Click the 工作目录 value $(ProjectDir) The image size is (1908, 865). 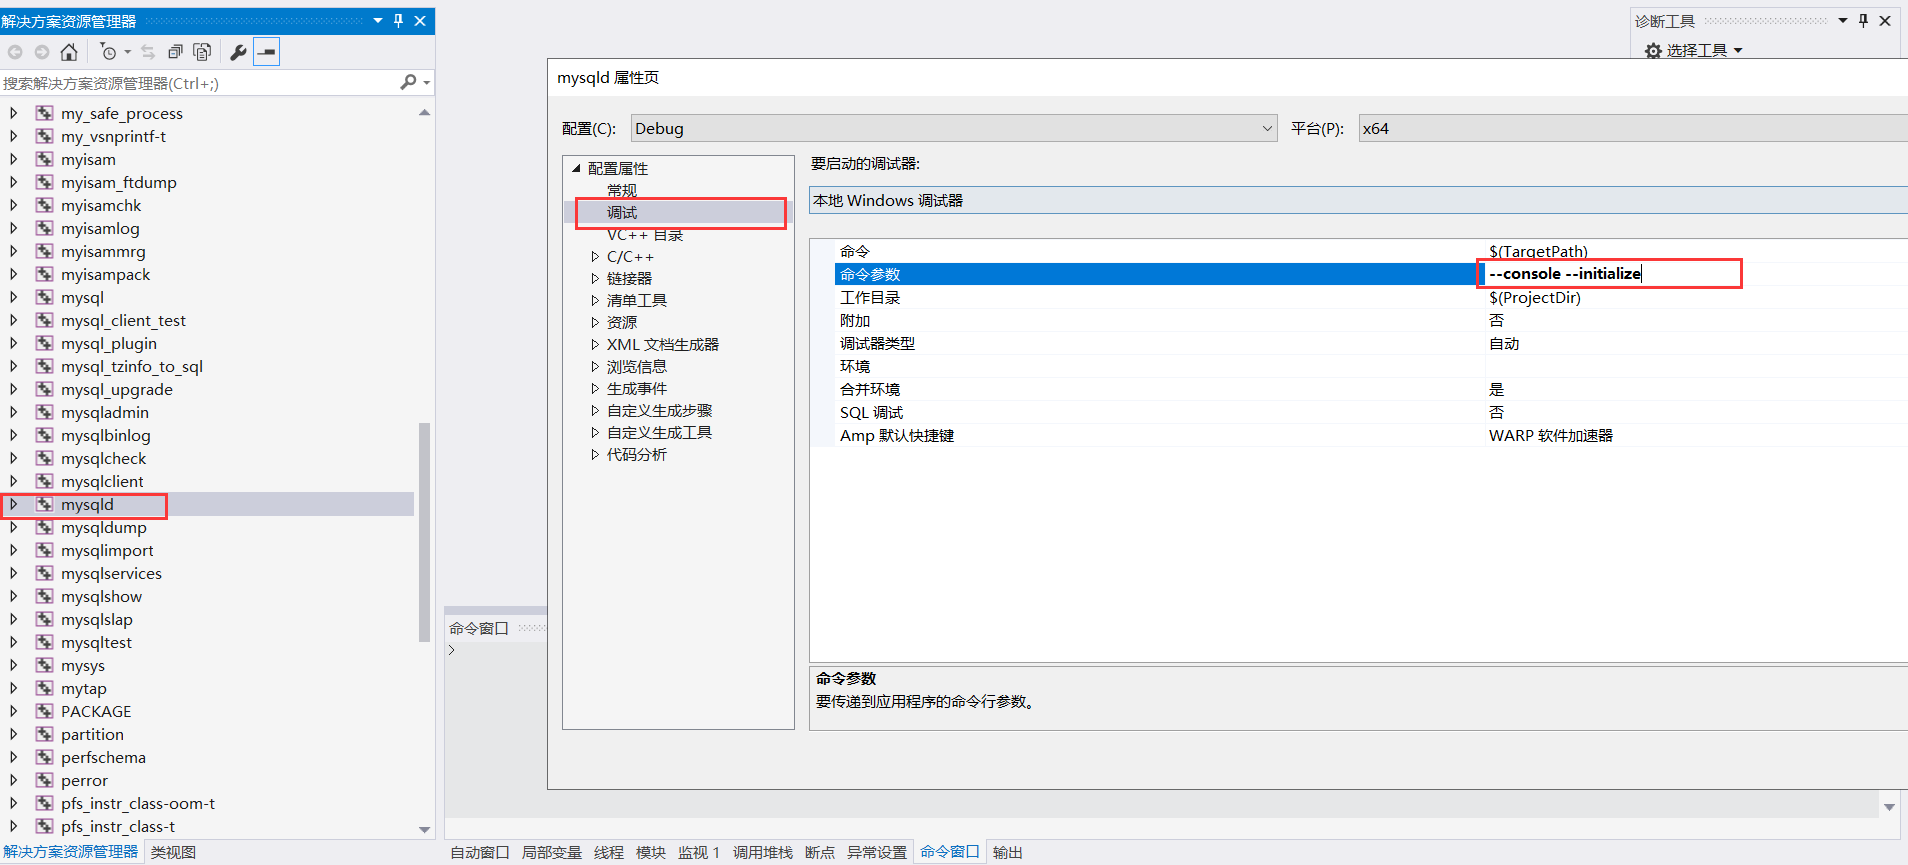[1535, 298]
